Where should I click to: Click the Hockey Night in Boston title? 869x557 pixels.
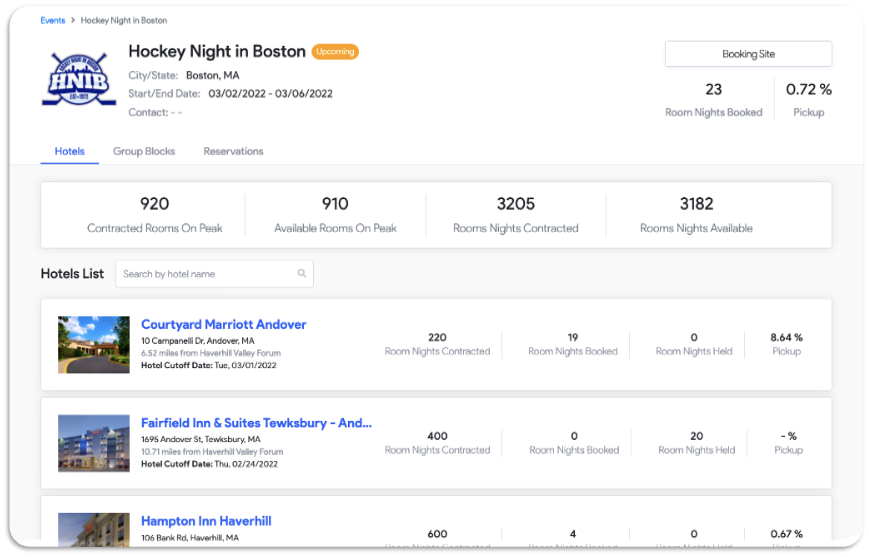coord(217,52)
